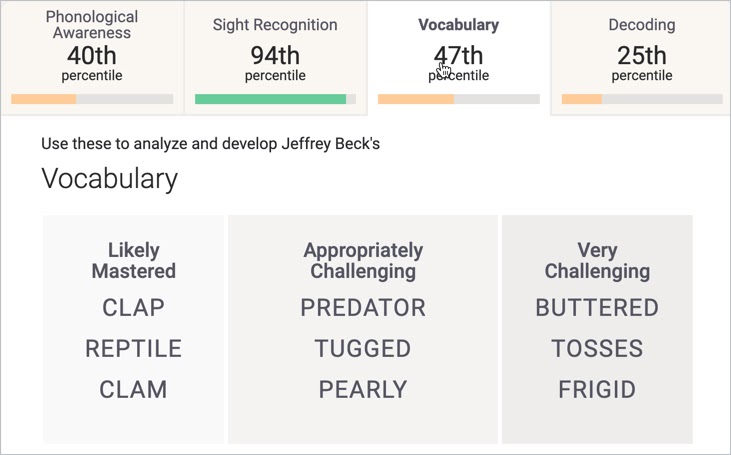Select the word REPTILE
This screenshot has width=731, height=455.
tap(133, 349)
